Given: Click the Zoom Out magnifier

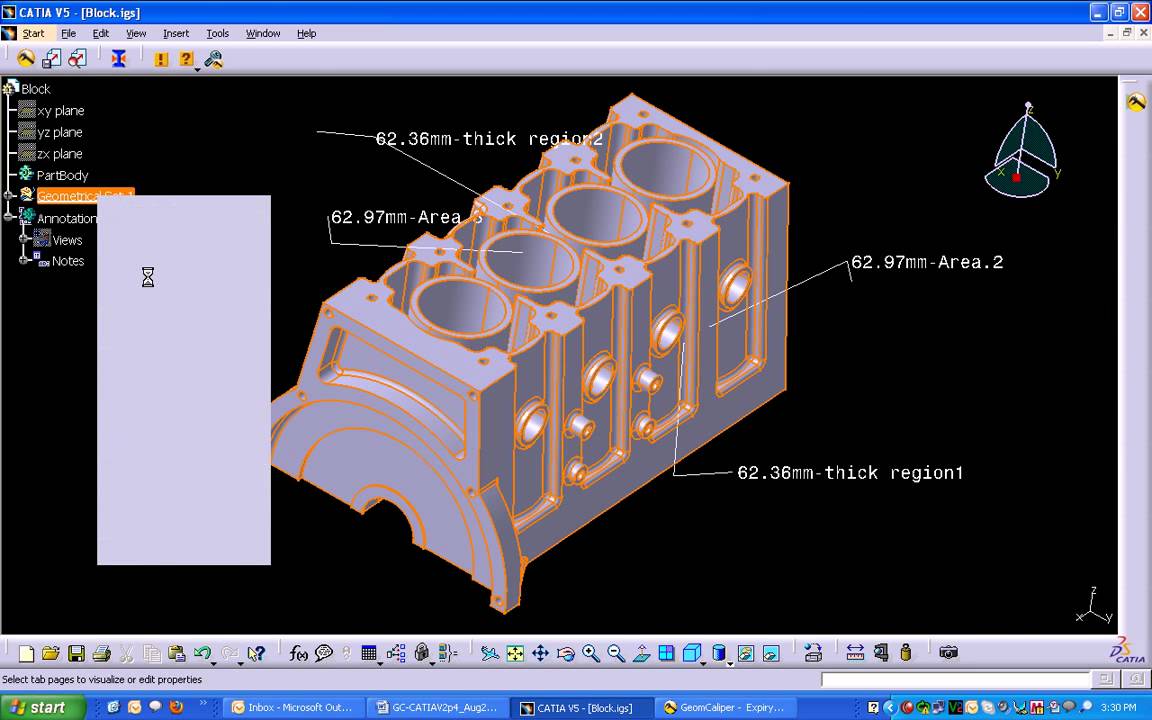Looking at the screenshot, I should tap(616, 652).
